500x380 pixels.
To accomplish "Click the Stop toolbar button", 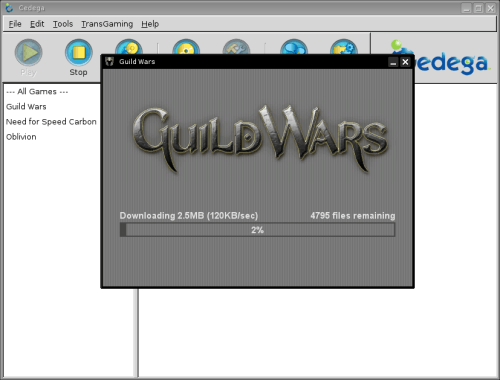I will [79, 57].
